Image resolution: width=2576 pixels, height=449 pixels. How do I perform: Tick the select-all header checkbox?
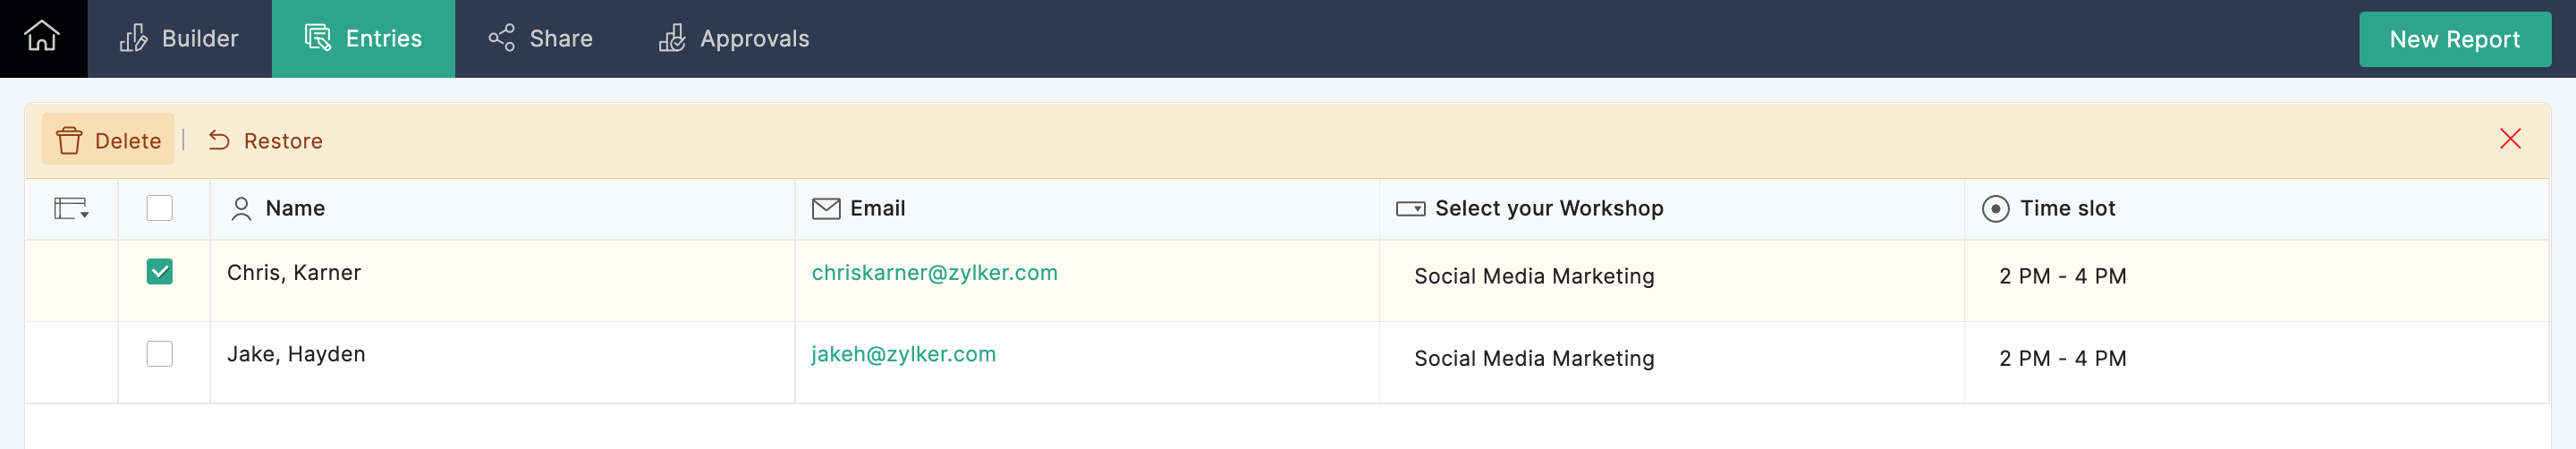point(159,208)
